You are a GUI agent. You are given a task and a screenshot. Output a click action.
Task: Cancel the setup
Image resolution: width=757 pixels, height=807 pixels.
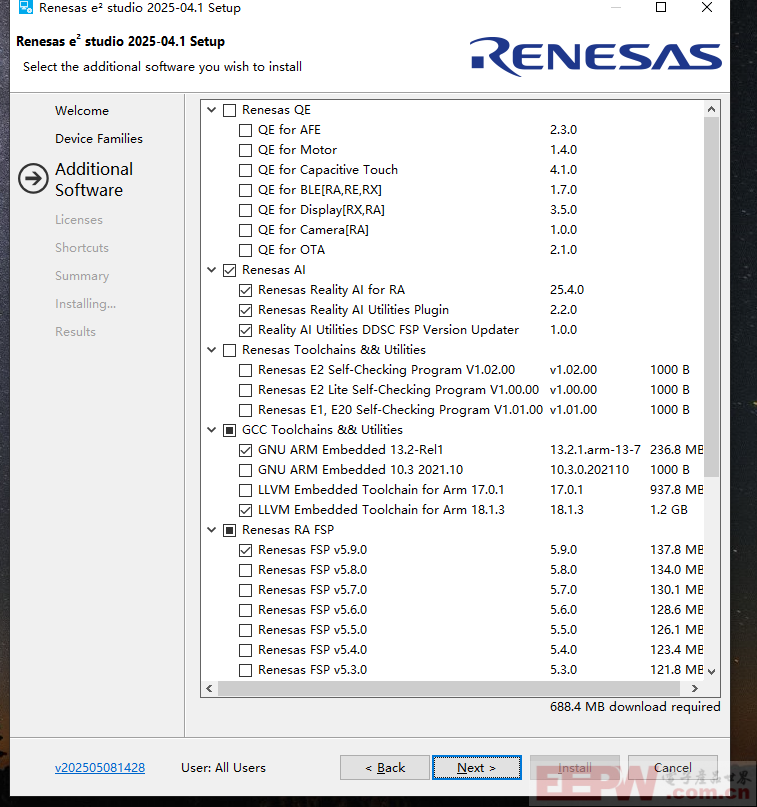click(673, 767)
